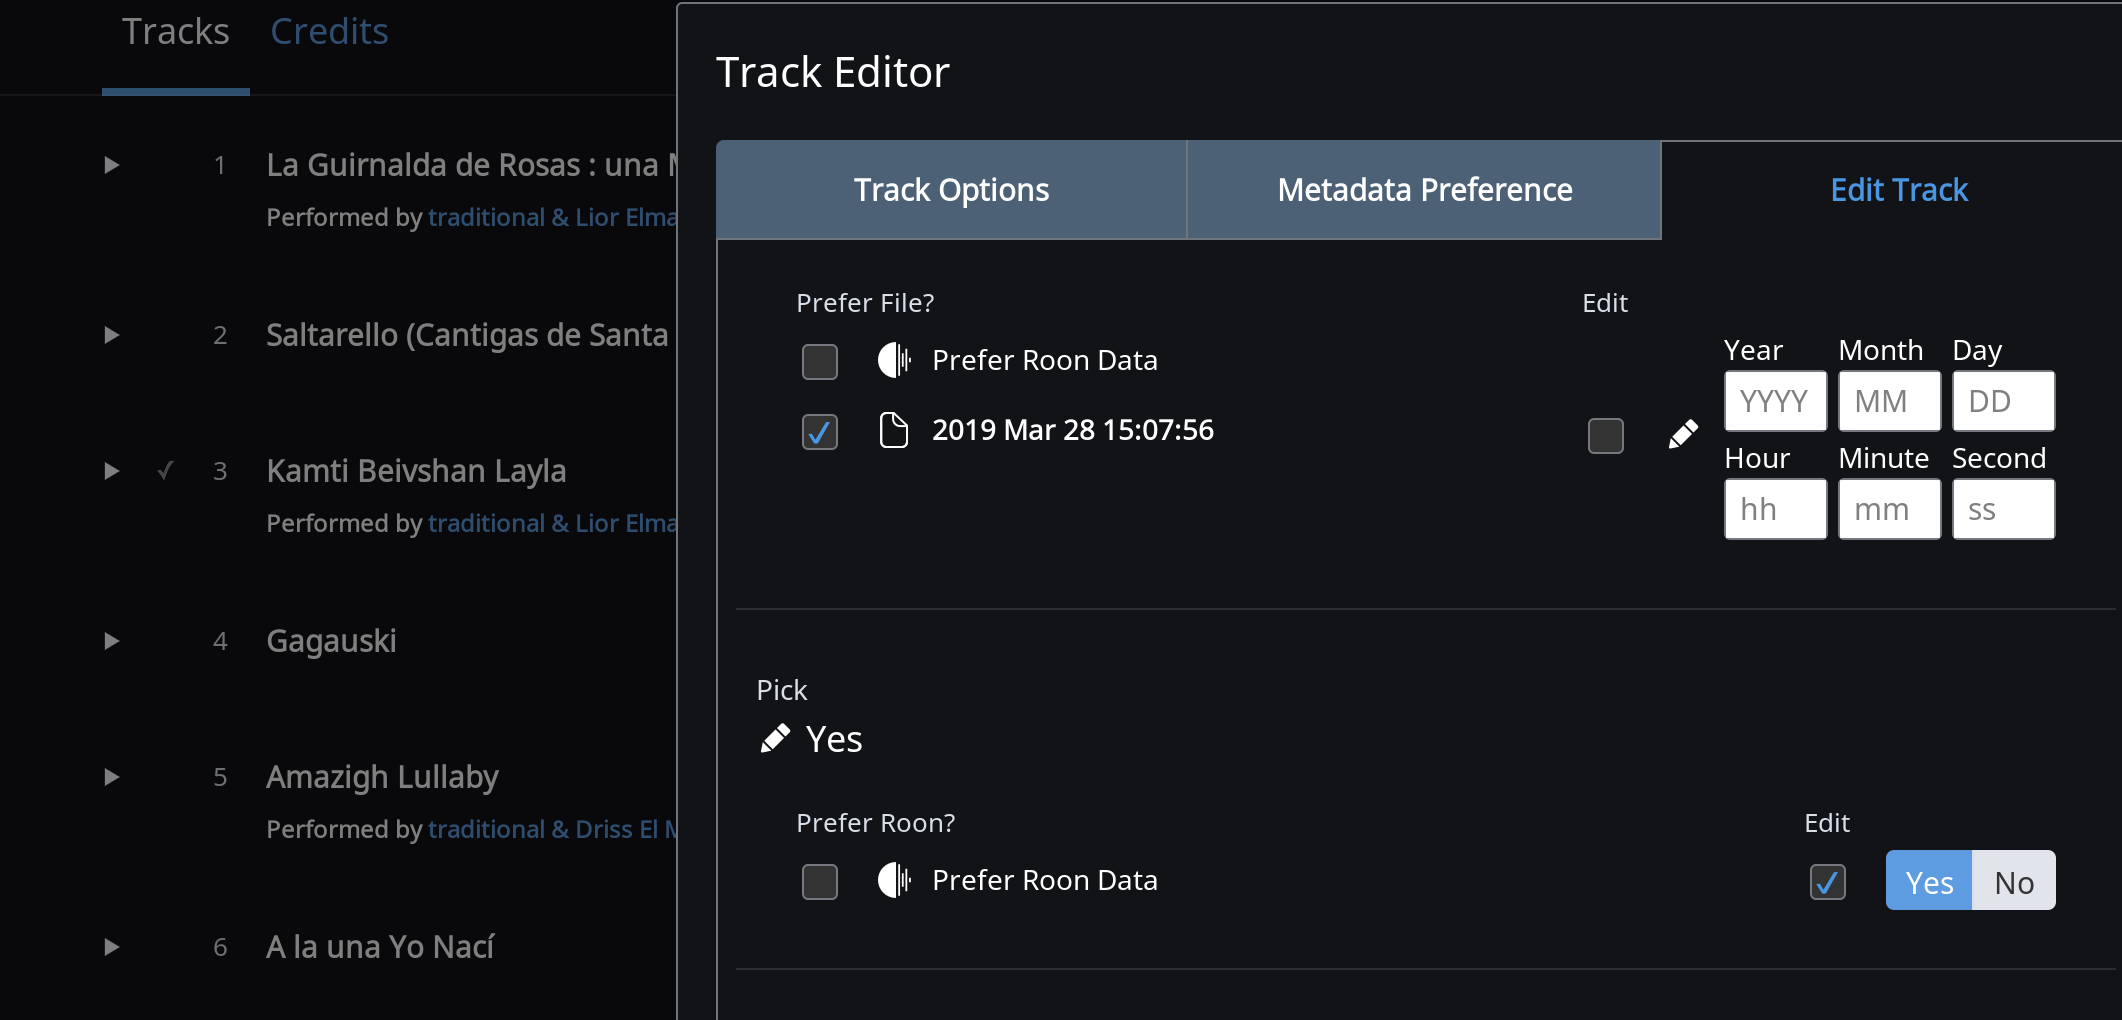Switch to the Credits tab

pos(329,32)
